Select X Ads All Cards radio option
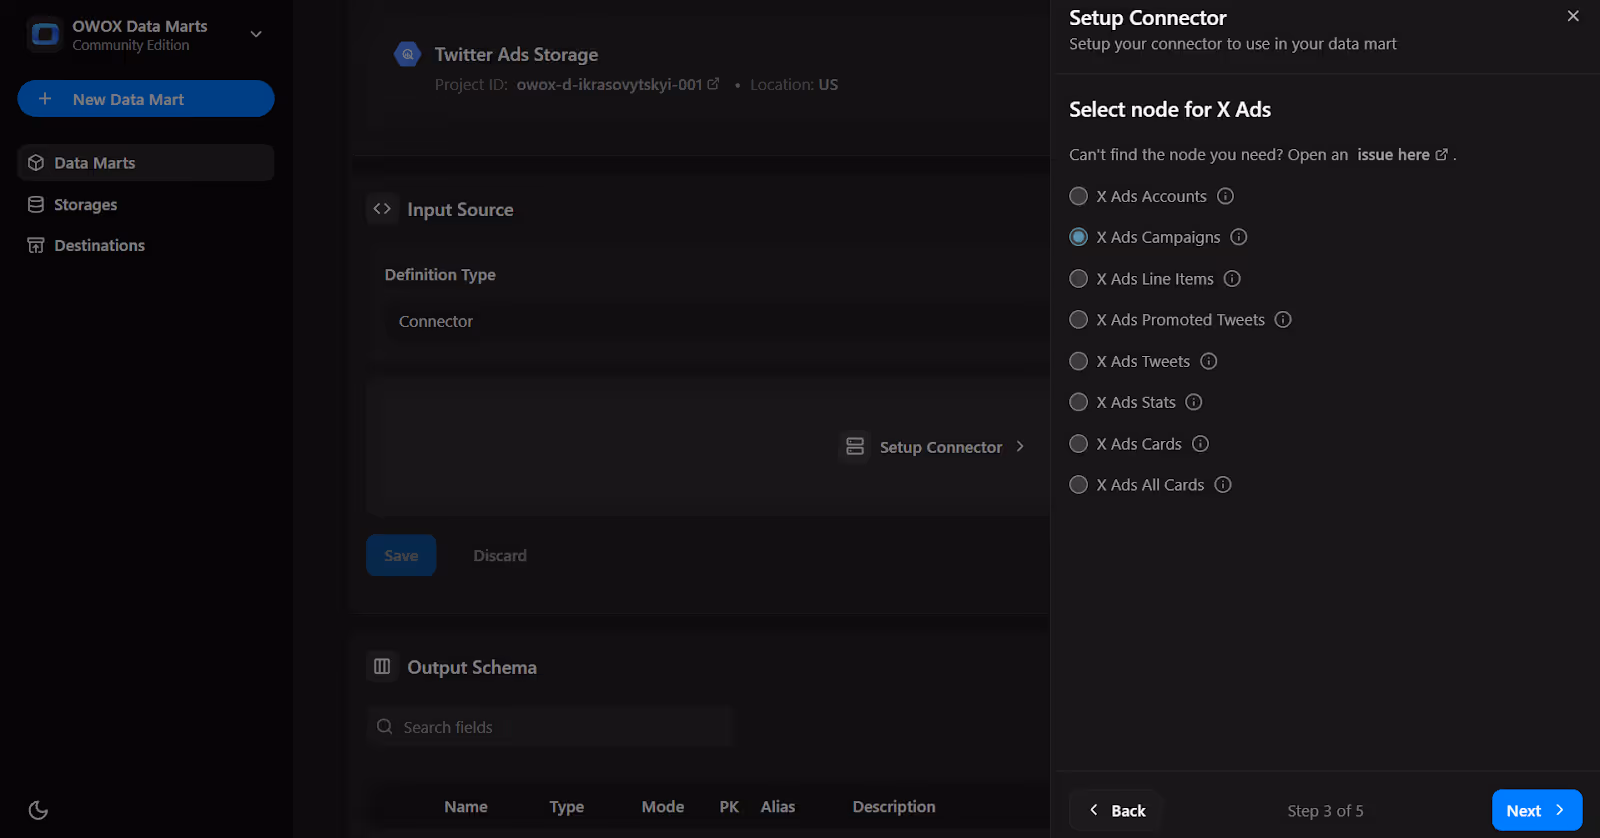 (1078, 485)
